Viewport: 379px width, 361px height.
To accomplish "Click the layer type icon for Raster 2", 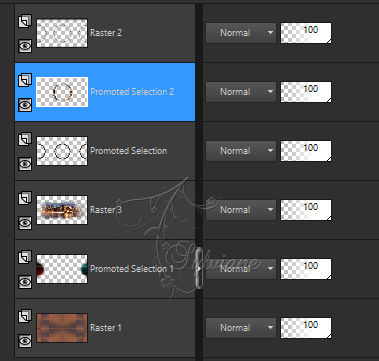I will [25, 21].
